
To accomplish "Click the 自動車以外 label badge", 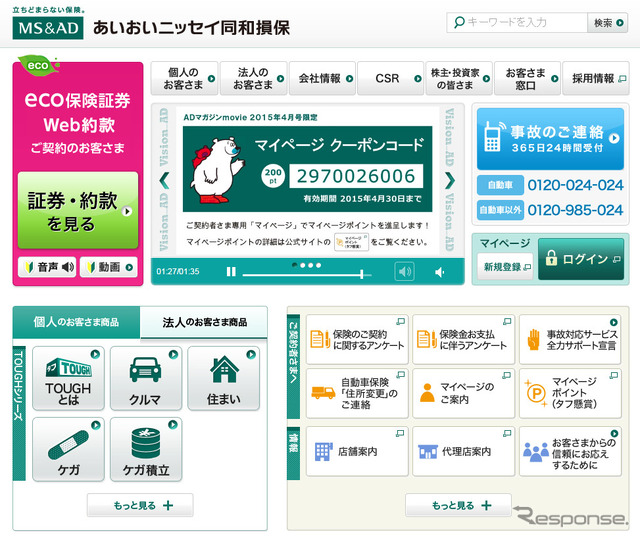I will pos(500,210).
